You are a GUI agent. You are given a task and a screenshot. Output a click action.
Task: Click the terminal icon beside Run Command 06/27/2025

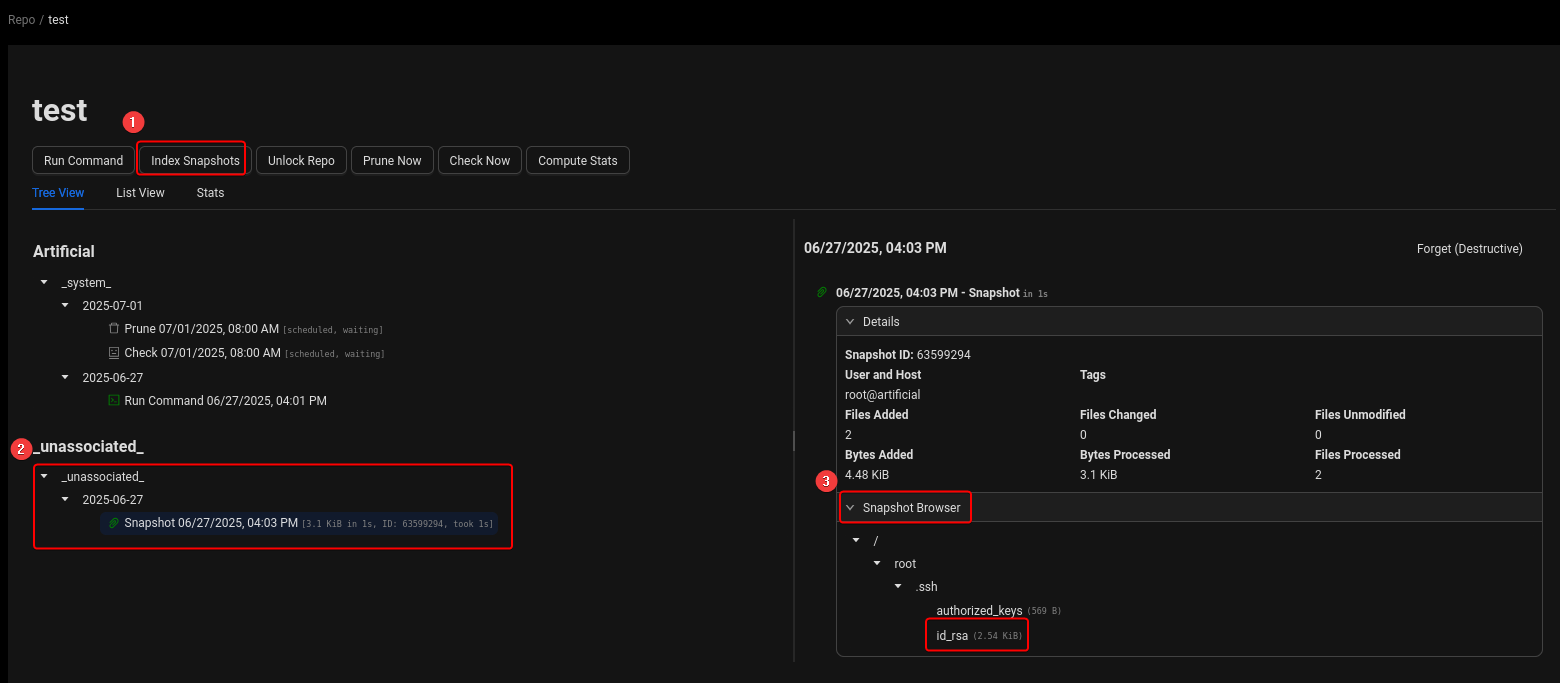[114, 401]
